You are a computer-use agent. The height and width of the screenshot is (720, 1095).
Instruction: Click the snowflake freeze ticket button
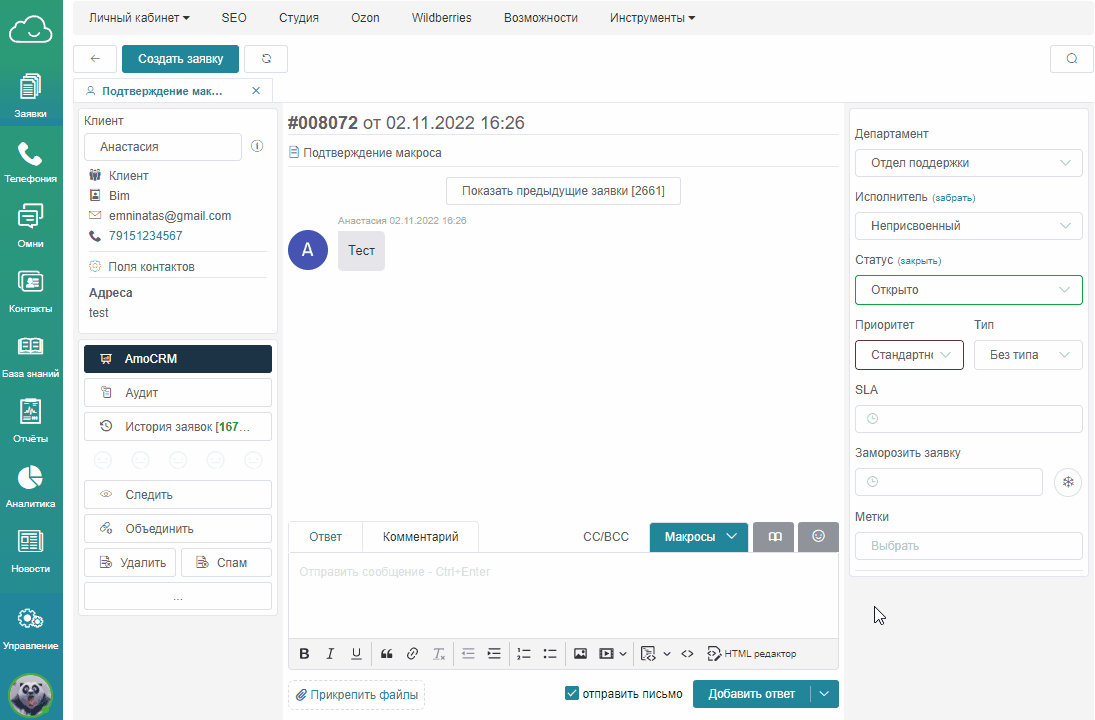[1068, 482]
